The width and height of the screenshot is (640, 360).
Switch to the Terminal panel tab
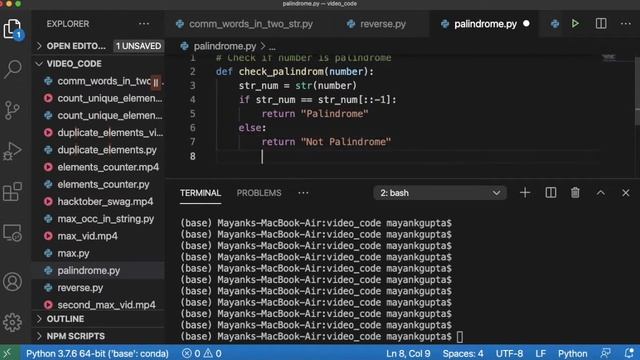(x=200, y=193)
